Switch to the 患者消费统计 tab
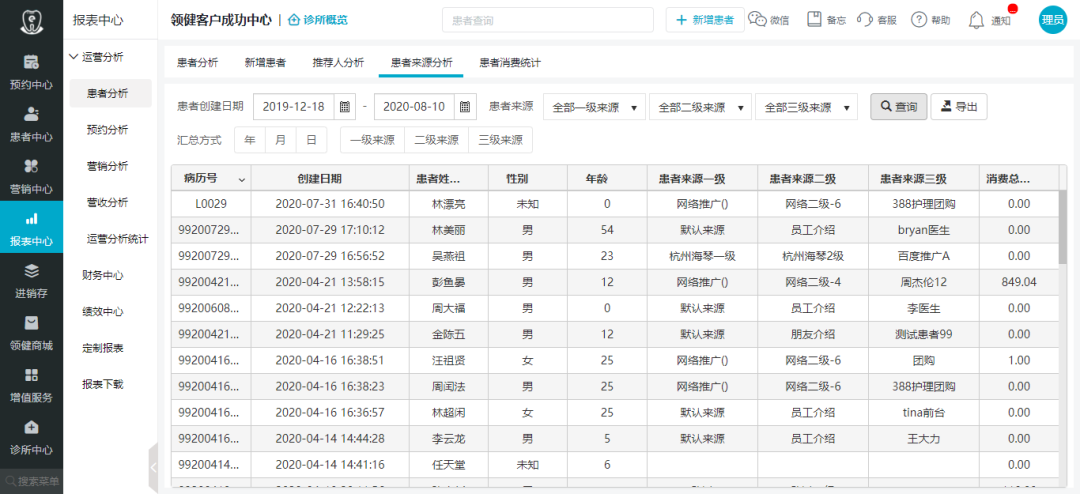The height and width of the screenshot is (494, 1080). (x=510, y=63)
